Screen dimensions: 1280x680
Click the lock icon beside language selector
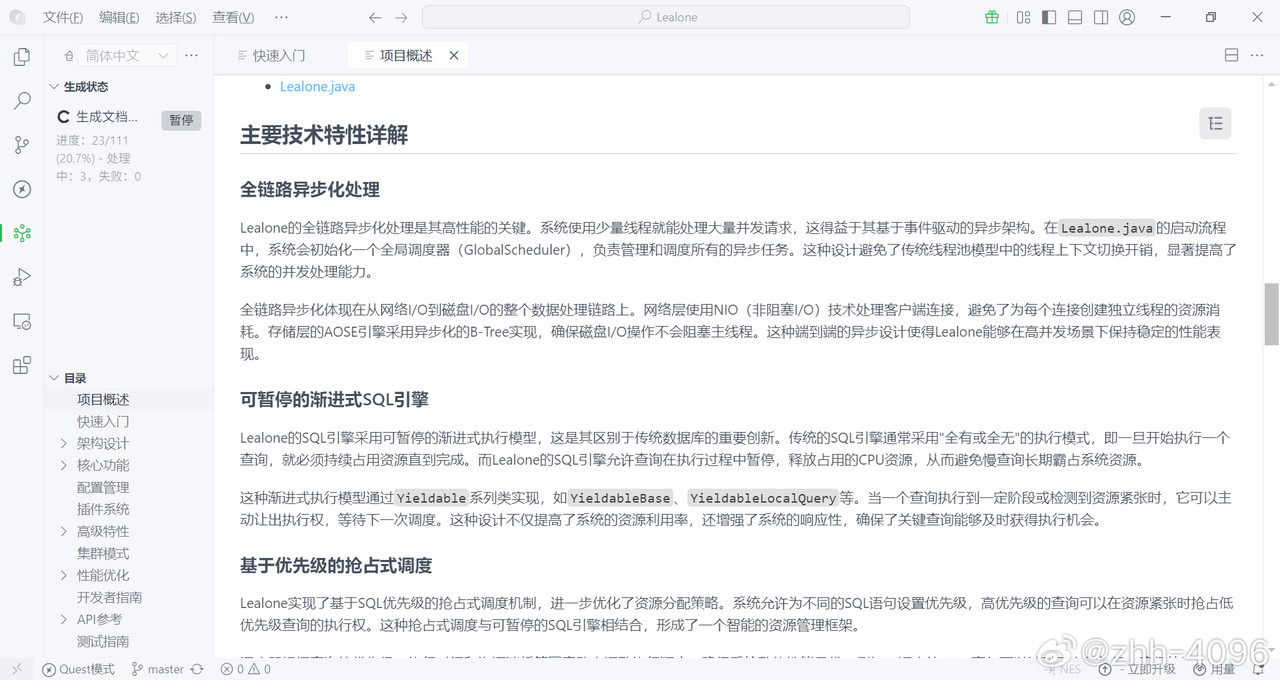click(x=69, y=56)
